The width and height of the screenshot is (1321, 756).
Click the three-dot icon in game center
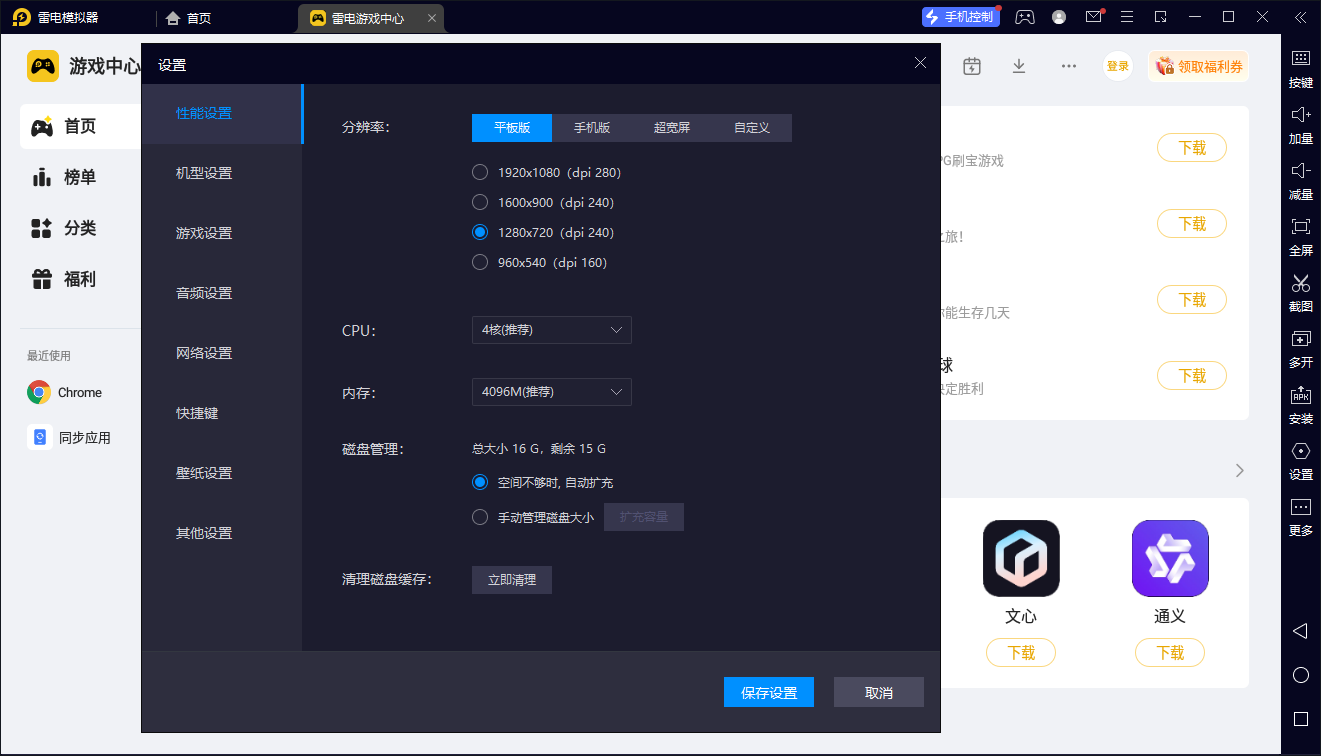[x=1069, y=66]
